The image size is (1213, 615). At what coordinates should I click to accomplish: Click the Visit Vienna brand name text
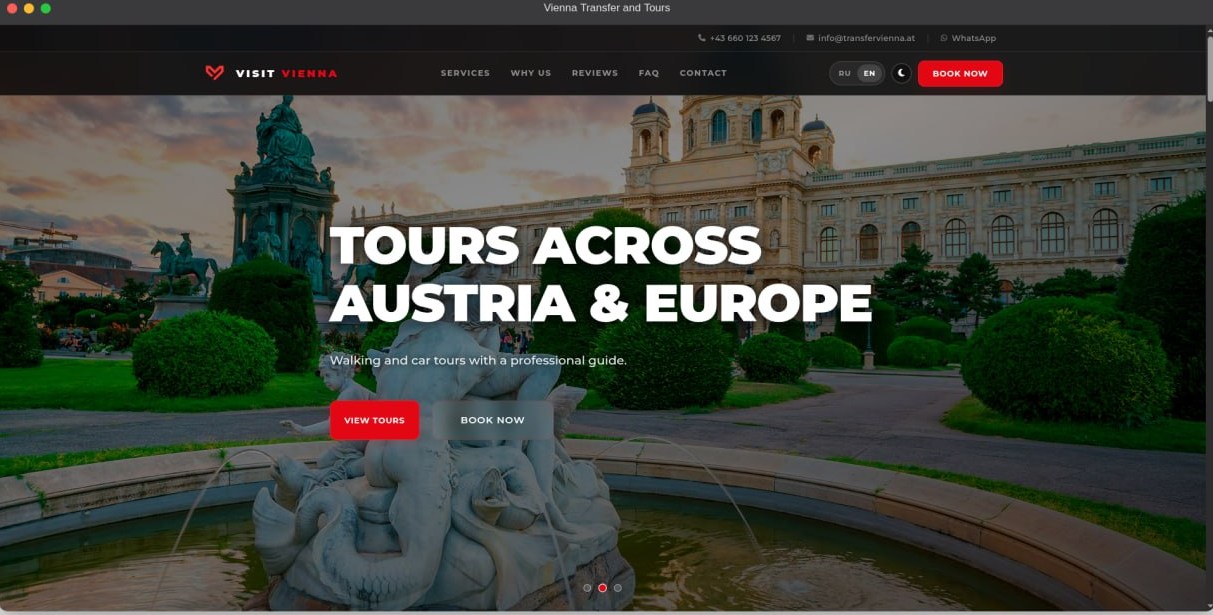coord(286,73)
